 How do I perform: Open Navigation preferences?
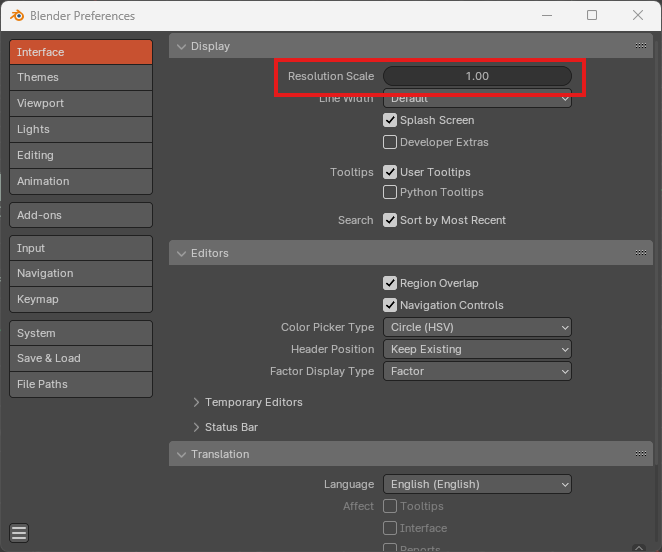coord(81,273)
